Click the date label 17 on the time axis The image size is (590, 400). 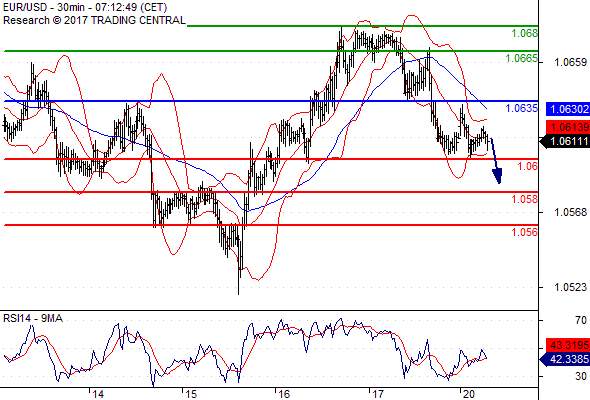pyautogui.click(x=377, y=394)
